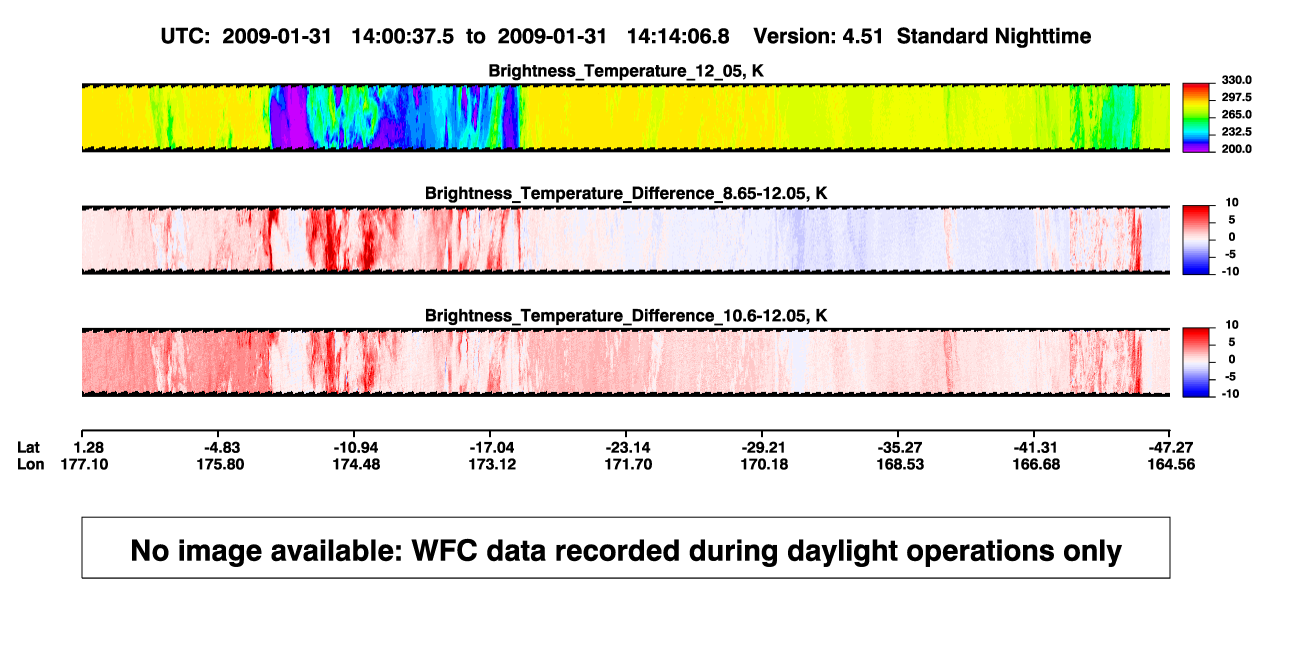Click the red-blue colorbar of the 10.6-12.05 panel

click(1196, 362)
